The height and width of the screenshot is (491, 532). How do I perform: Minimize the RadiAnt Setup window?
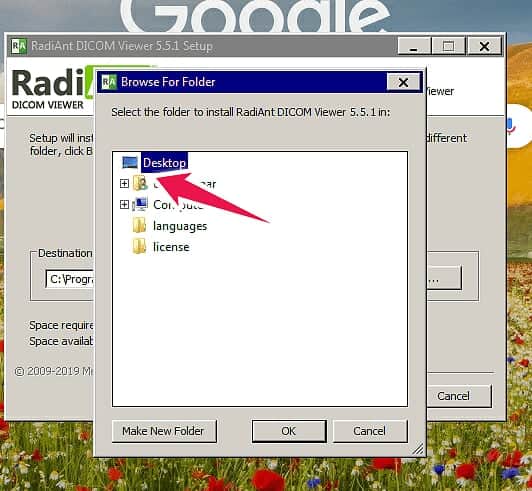click(414, 46)
